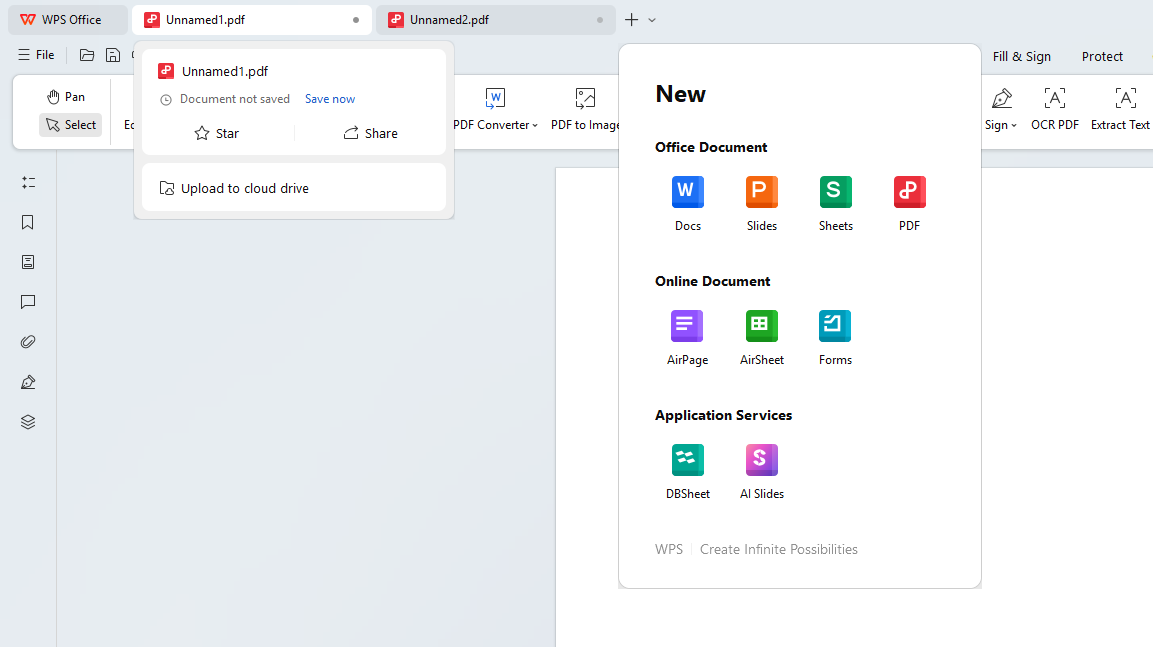Create a new Forms document
Viewport: 1153px width, 647px height.
tap(835, 337)
